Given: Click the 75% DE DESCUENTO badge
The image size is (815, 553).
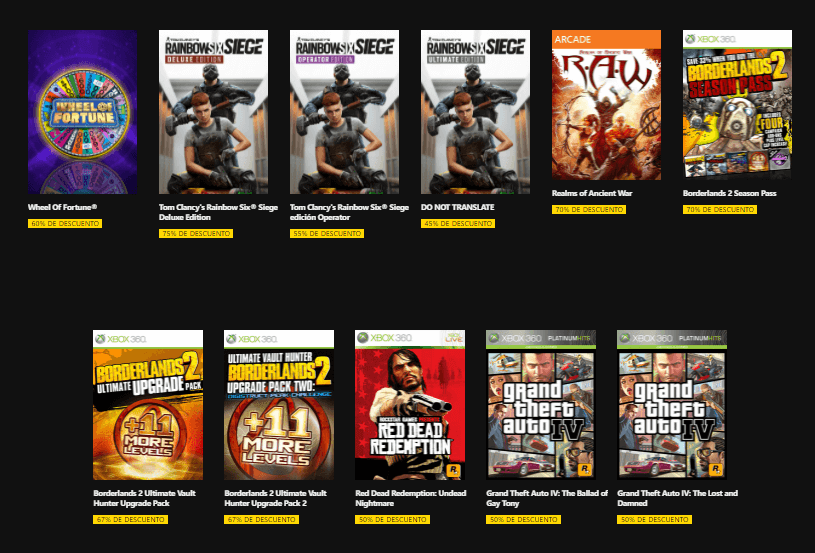Looking at the screenshot, I should [x=196, y=234].
